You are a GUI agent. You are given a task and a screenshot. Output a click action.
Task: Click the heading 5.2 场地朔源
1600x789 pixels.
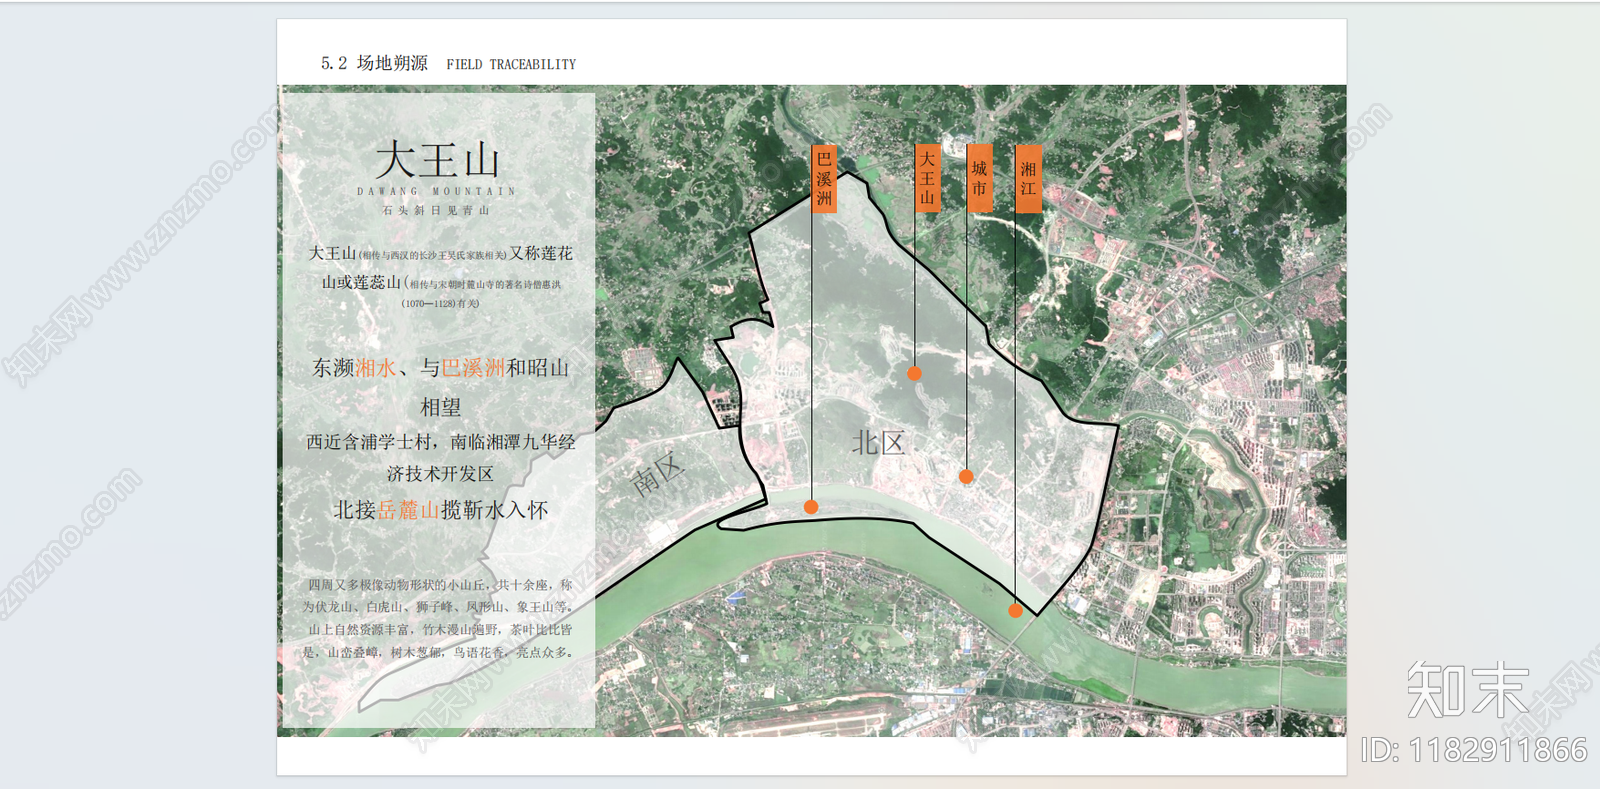[x=374, y=63]
